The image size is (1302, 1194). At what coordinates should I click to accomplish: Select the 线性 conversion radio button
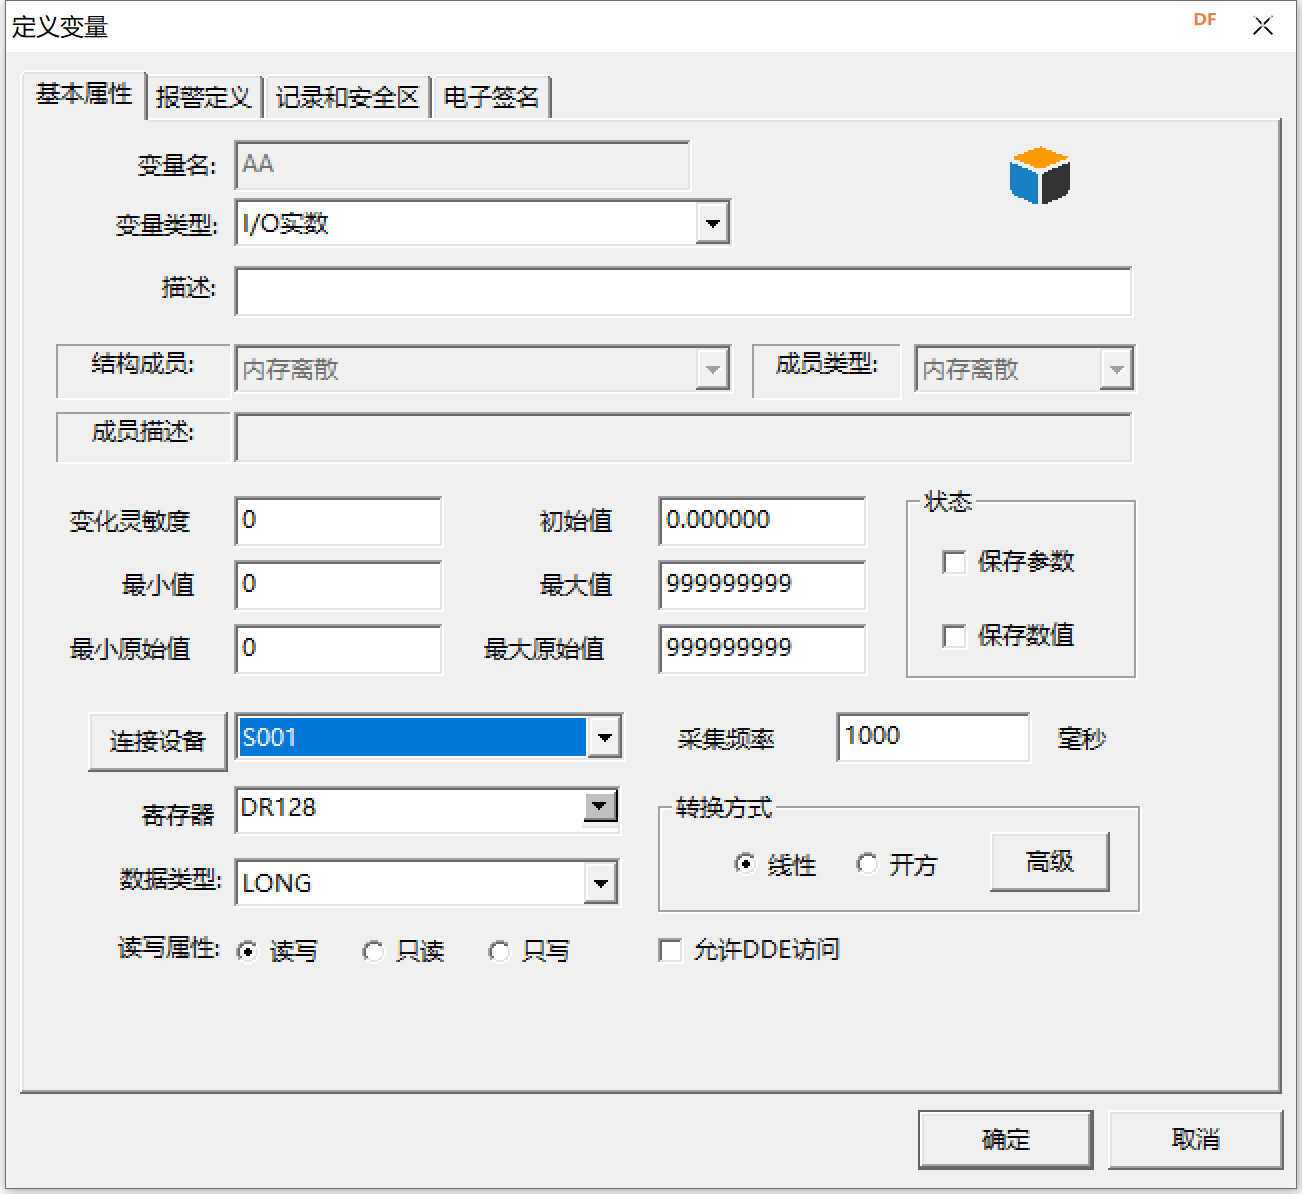click(744, 863)
